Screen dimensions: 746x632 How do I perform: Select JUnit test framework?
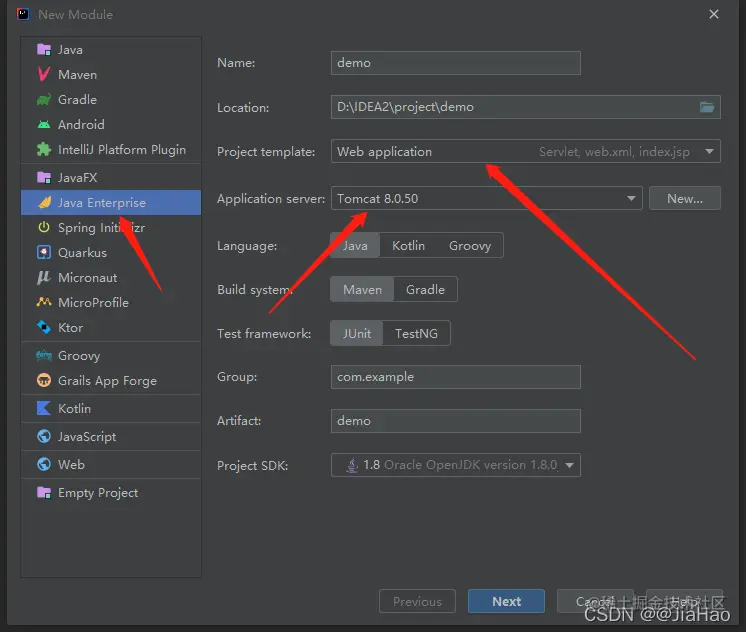(357, 333)
